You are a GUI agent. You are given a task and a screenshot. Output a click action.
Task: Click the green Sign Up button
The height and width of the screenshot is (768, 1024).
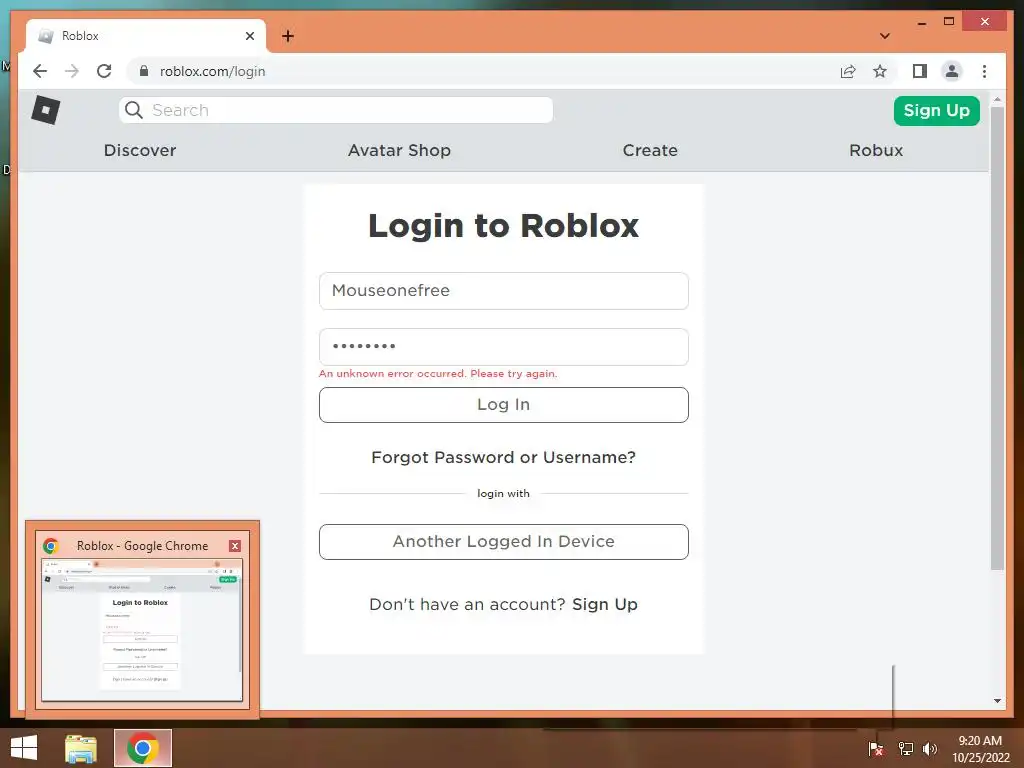pos(936,110)
